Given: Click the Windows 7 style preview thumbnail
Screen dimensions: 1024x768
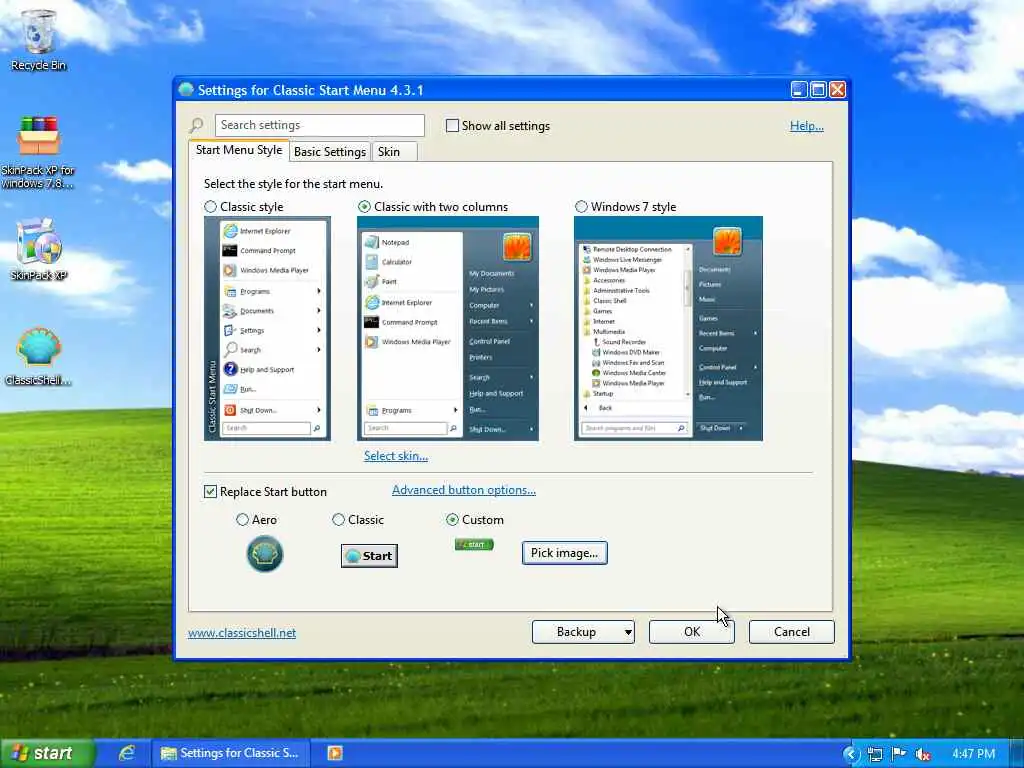Looking at the screenshot, I should [x=668, y=328].
